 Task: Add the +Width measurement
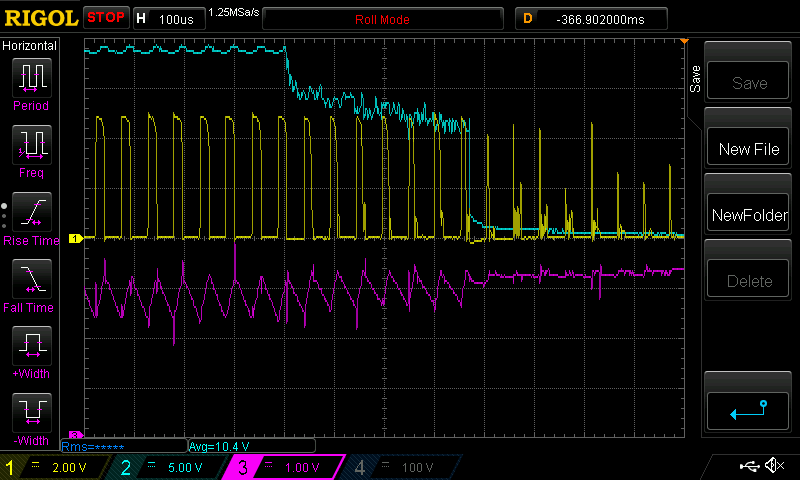pos(30,352)
